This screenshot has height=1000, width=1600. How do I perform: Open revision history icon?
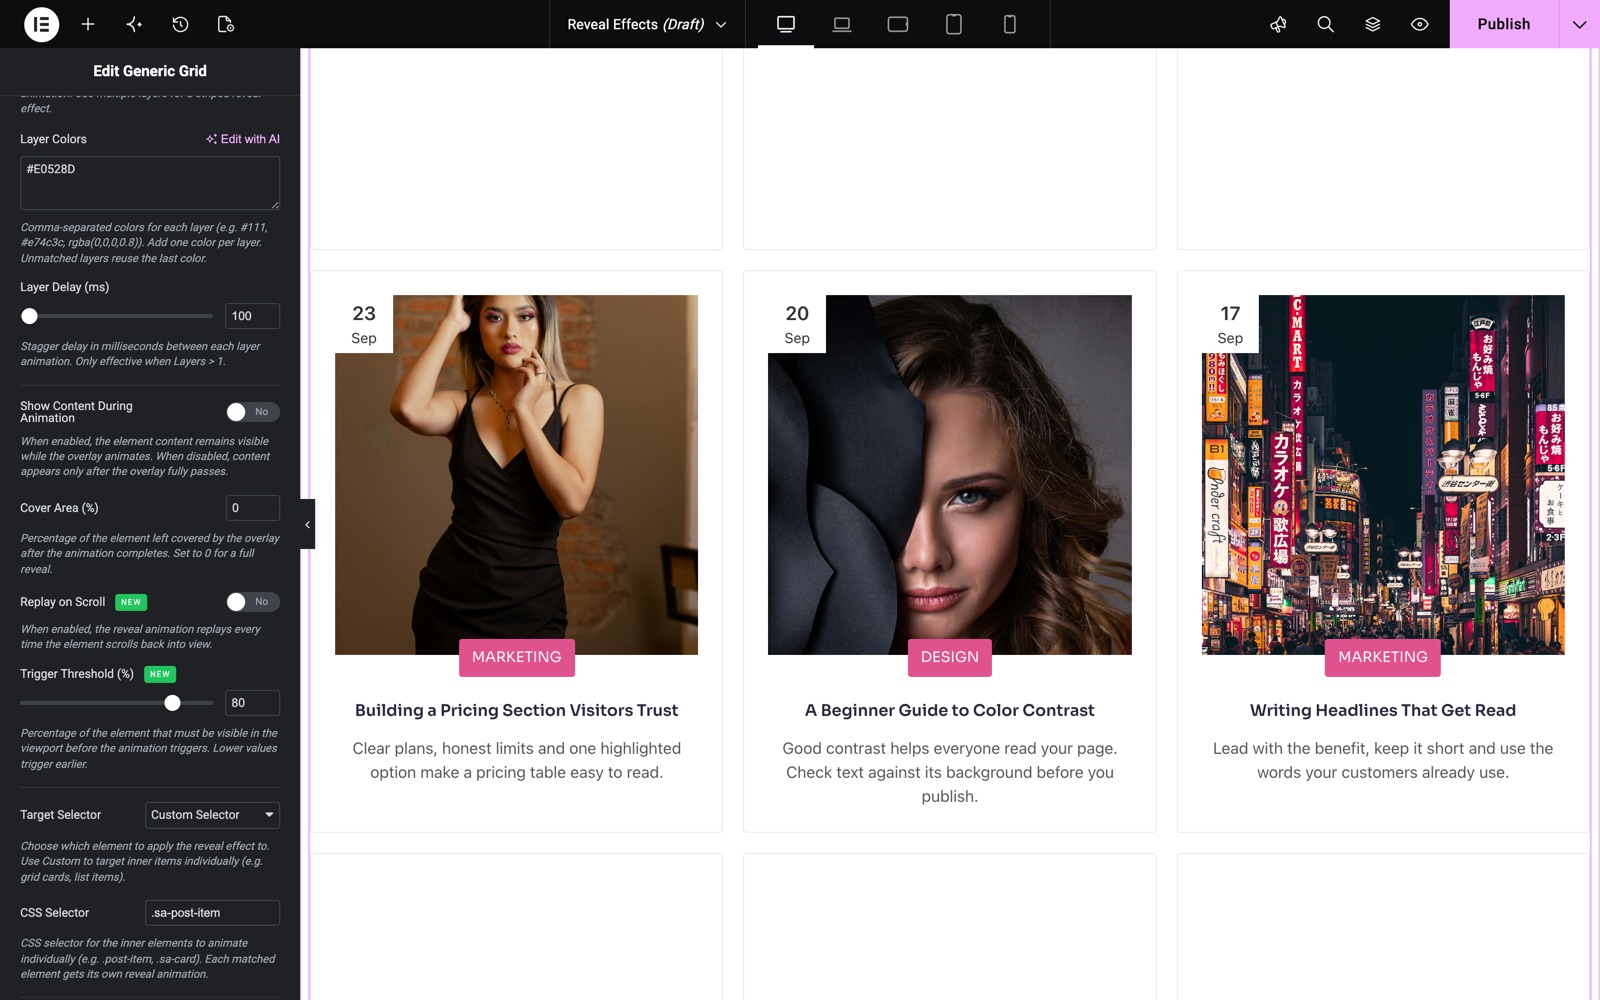tap(180, 24)
